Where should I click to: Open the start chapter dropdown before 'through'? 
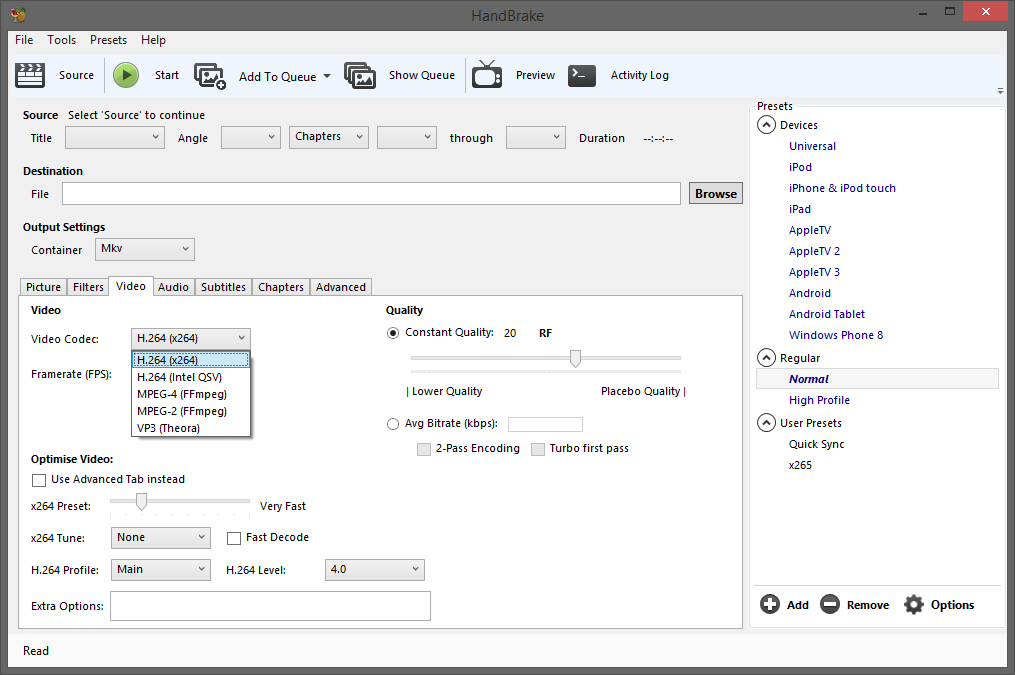pyautogui.click(x=407, y=137)
